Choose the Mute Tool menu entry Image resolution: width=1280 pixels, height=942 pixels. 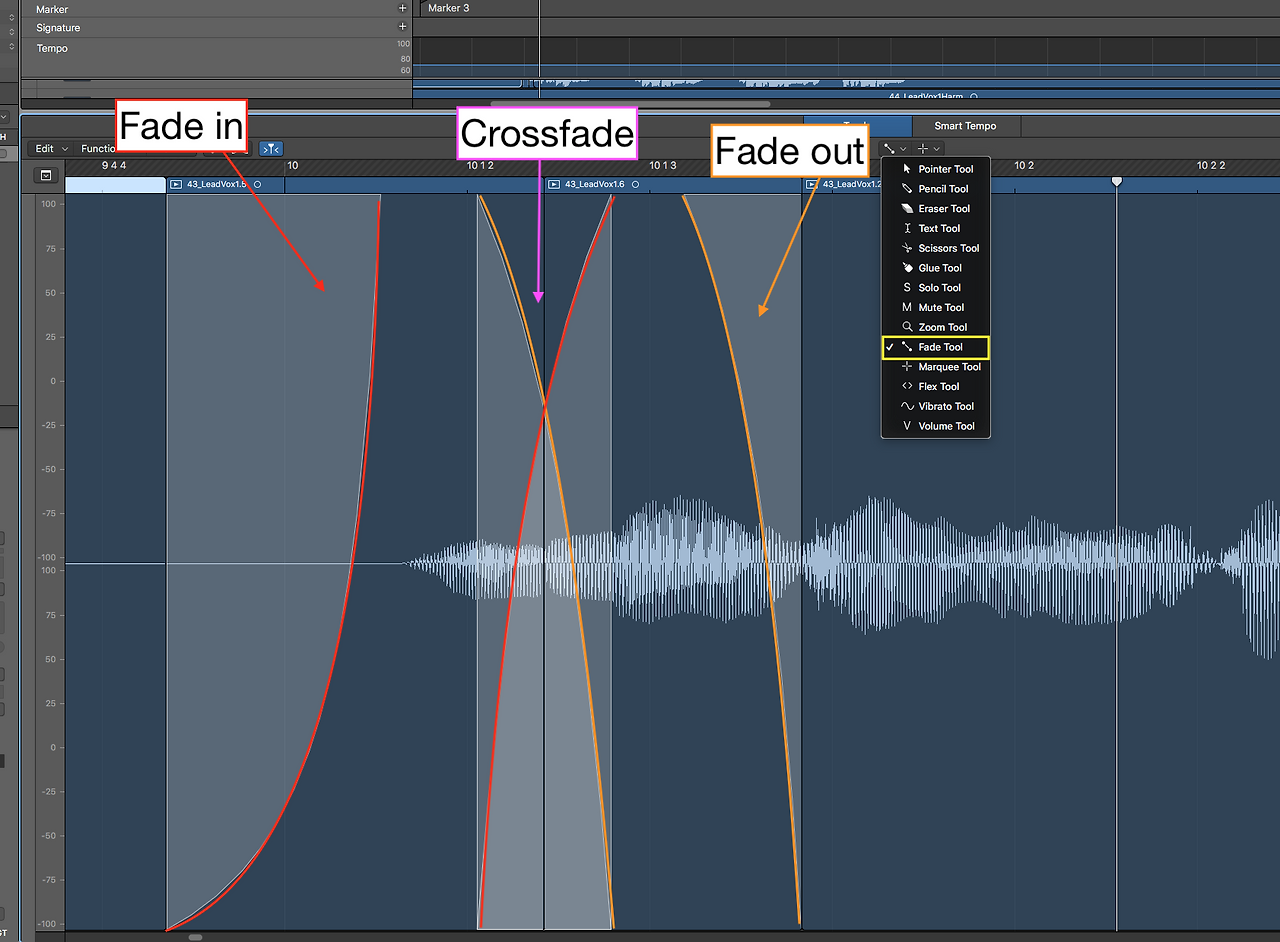click(936, 308)
